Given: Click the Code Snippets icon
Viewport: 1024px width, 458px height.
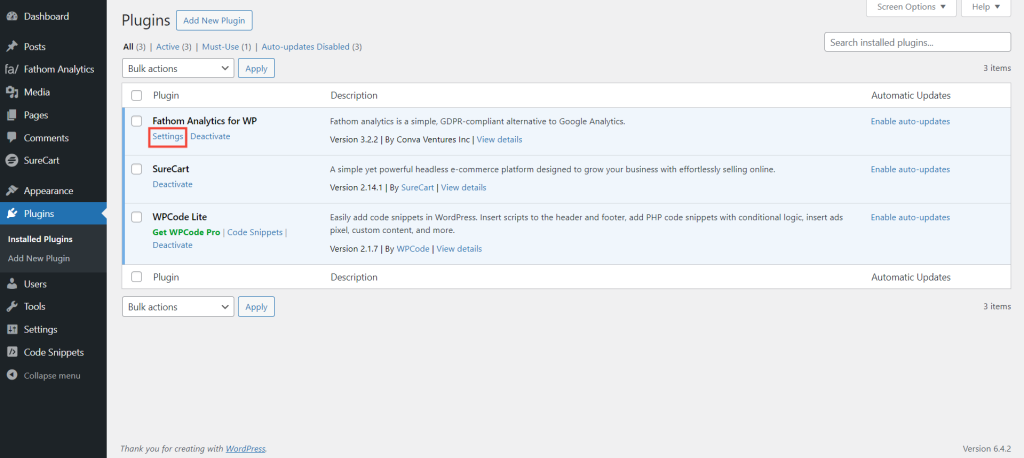Looking at the screenshot, I should pos(11,352).
